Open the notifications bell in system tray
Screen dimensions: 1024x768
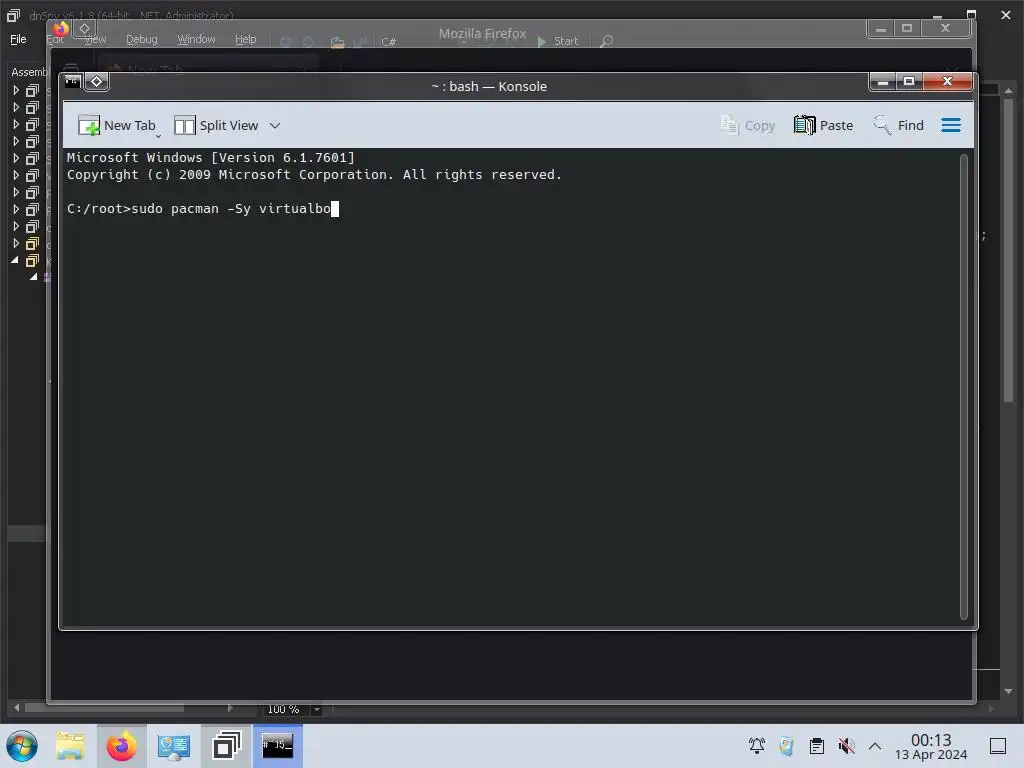pyautogui.click(x=757, y=746)
